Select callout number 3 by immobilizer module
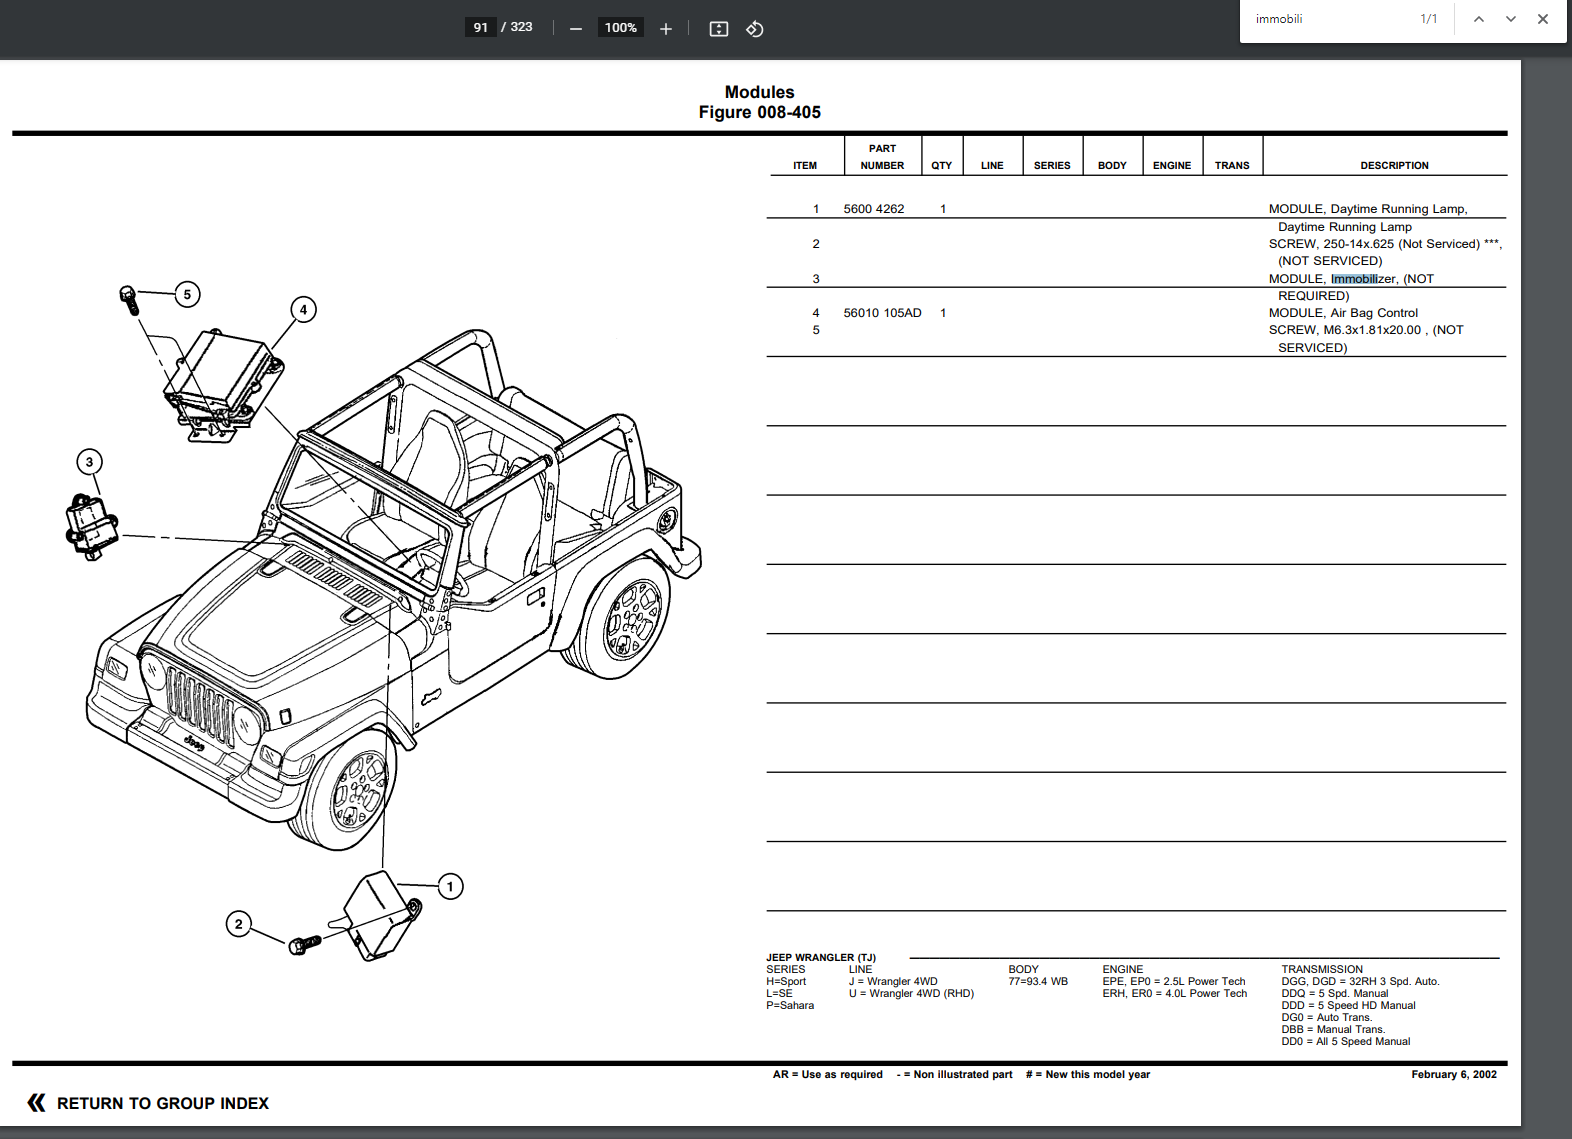Viewport: 1572px width, 1139px height. point(89,462)
